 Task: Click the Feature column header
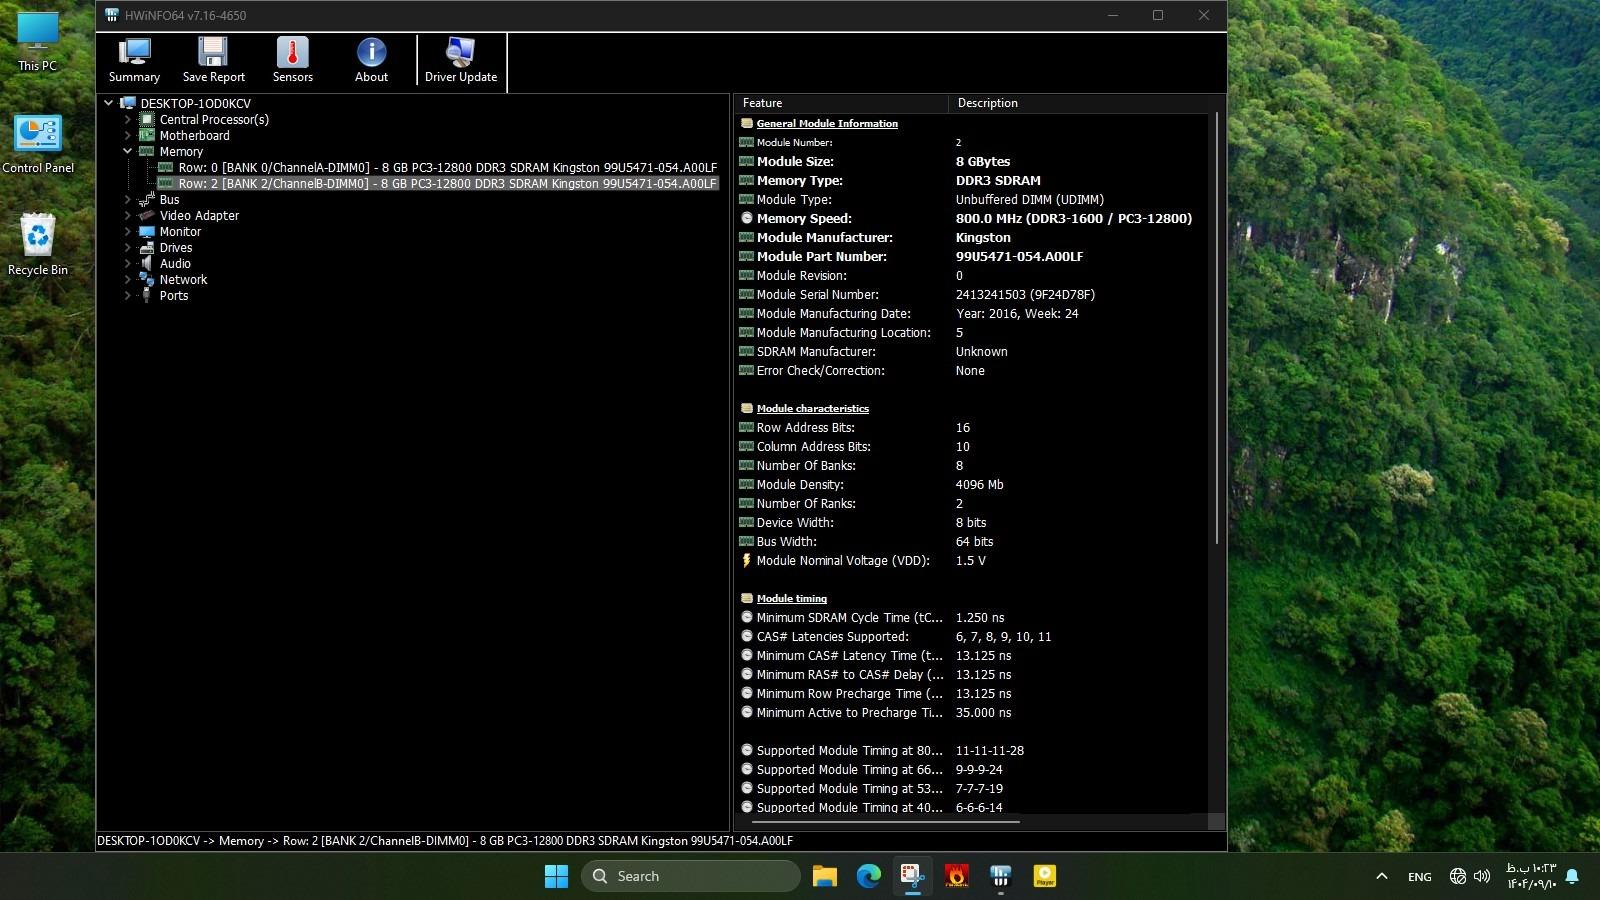840,103
